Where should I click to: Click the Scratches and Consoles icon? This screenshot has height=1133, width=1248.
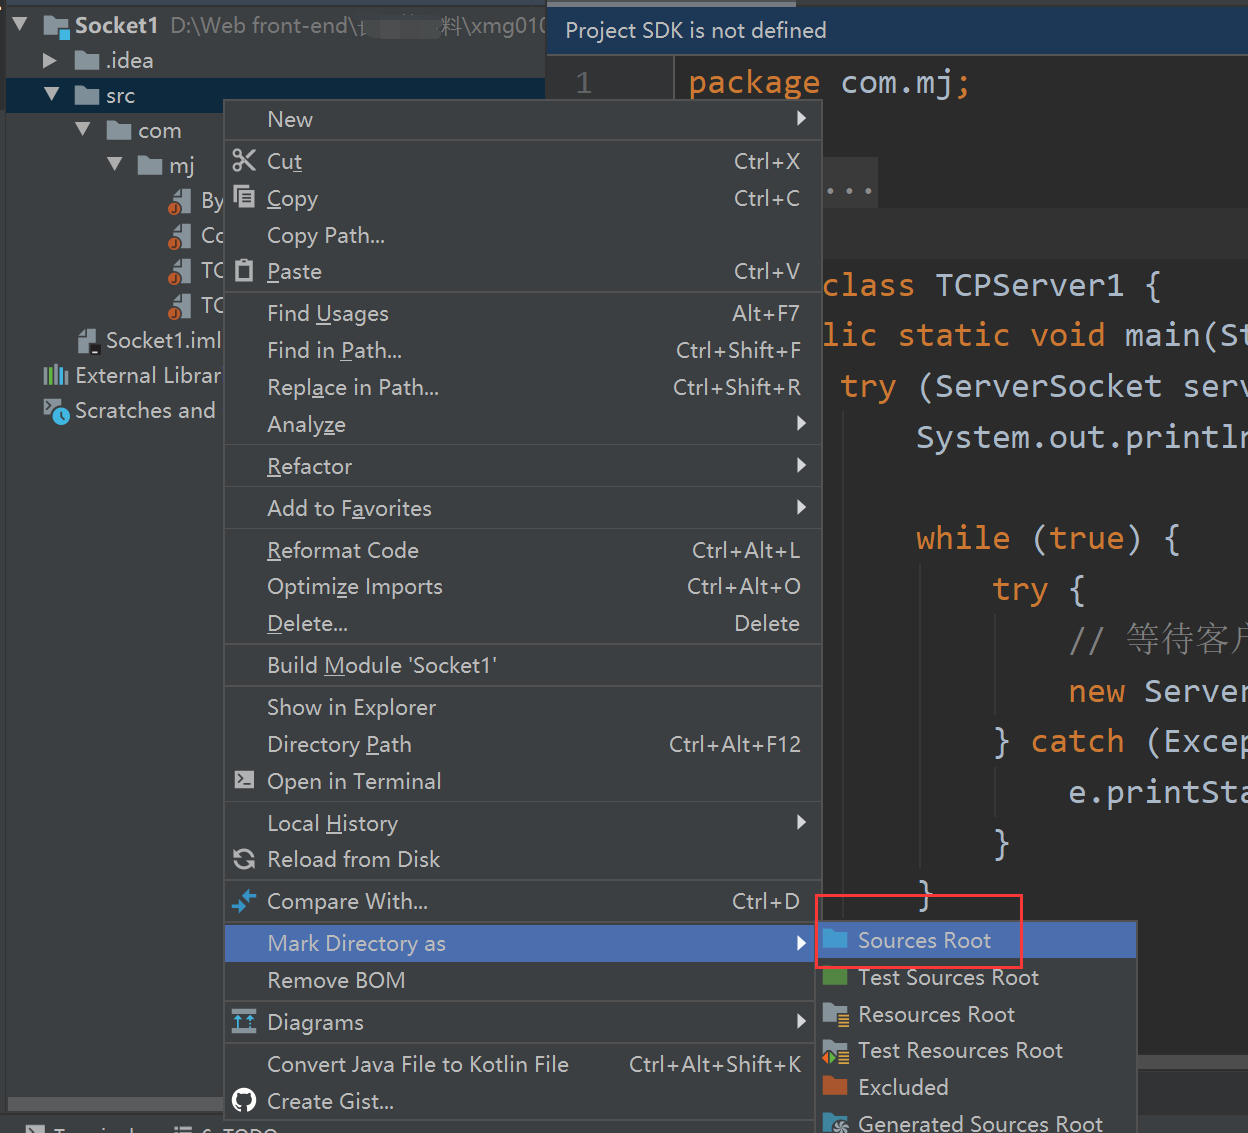(57, 410)
